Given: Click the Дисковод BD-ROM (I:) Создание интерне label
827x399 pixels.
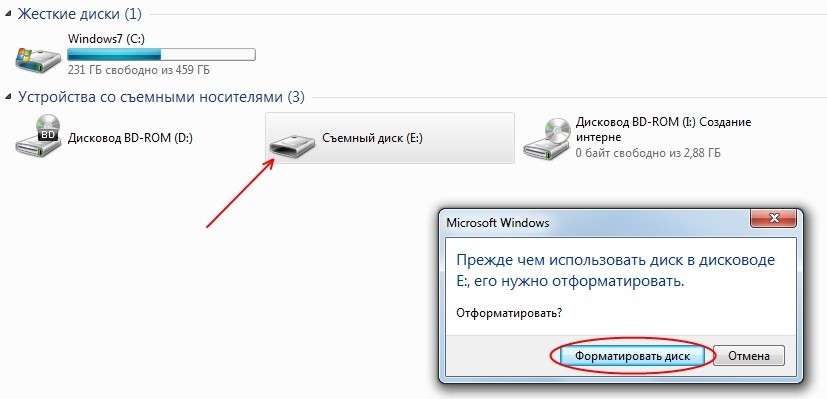Looking at the screenshot, I should (663, 130).
